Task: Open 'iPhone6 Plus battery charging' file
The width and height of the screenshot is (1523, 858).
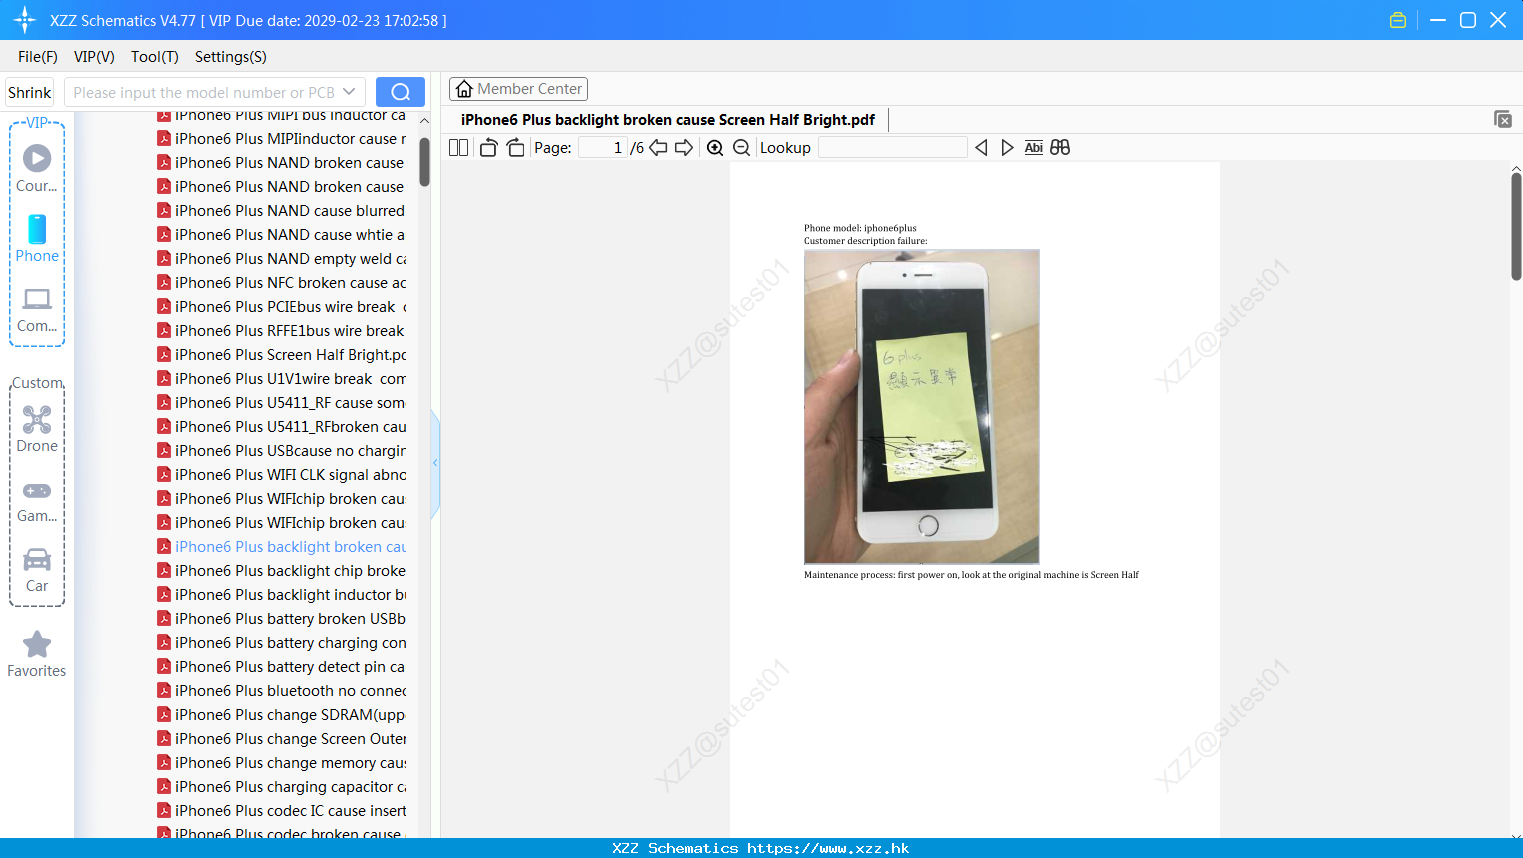Action: tap(281, 643)
